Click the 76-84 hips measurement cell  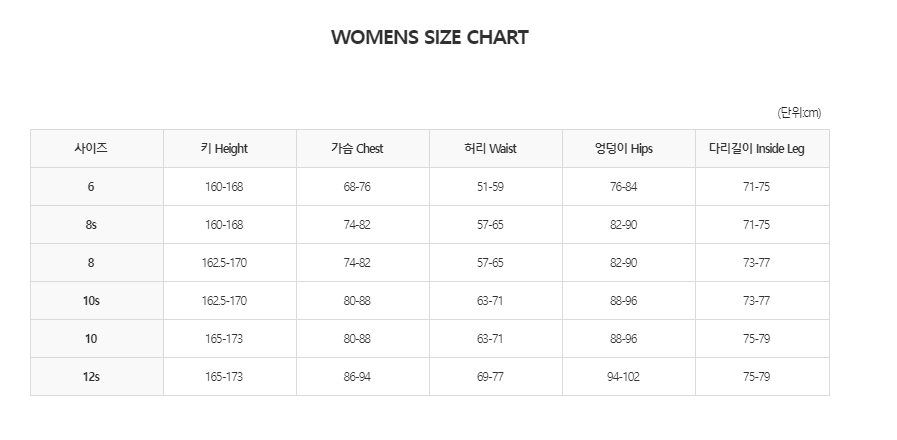click(x=623, y=187)
